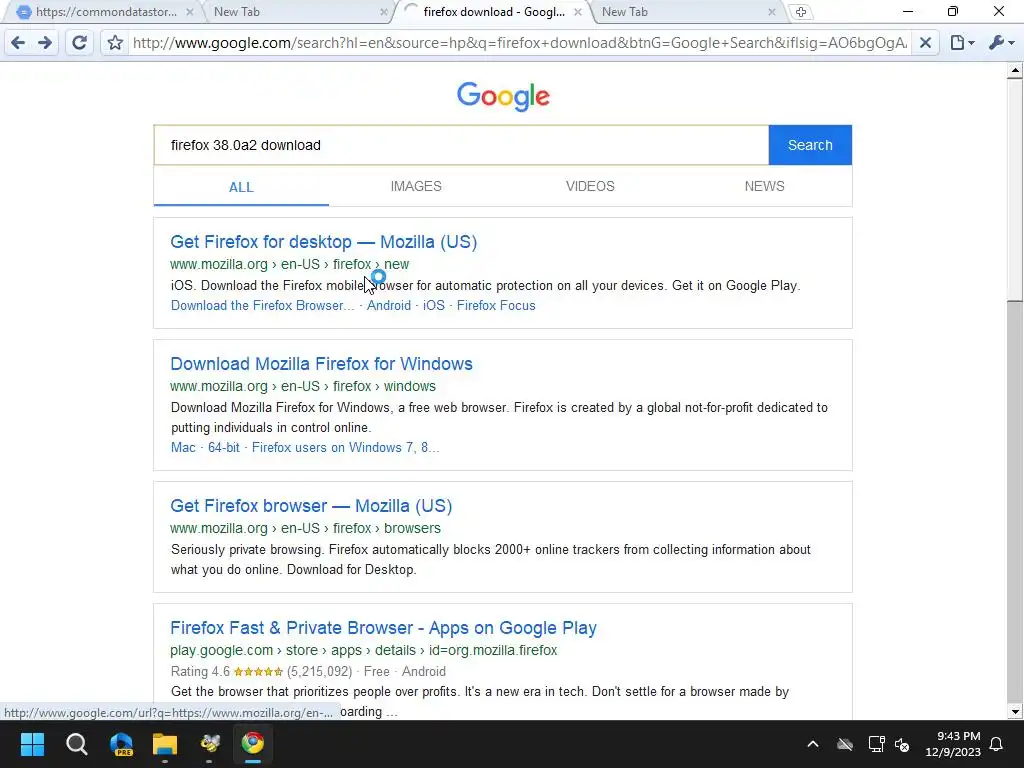Open File Explorer from taskbar
The width and height of the screenshot is (1024, 768).
pyautogui.click(x=165, y=744)
